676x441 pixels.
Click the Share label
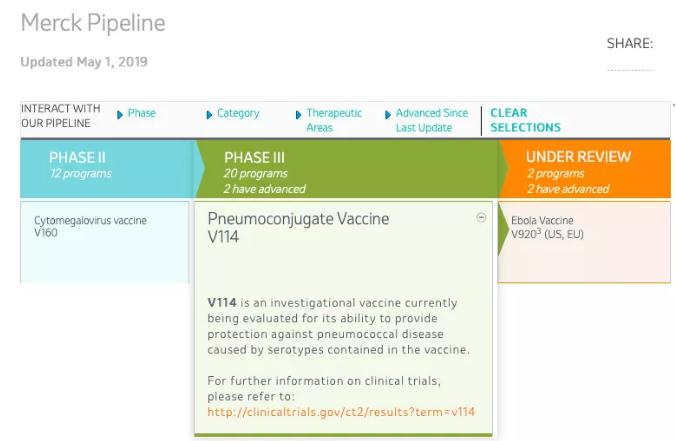click(x=629, y=44)
